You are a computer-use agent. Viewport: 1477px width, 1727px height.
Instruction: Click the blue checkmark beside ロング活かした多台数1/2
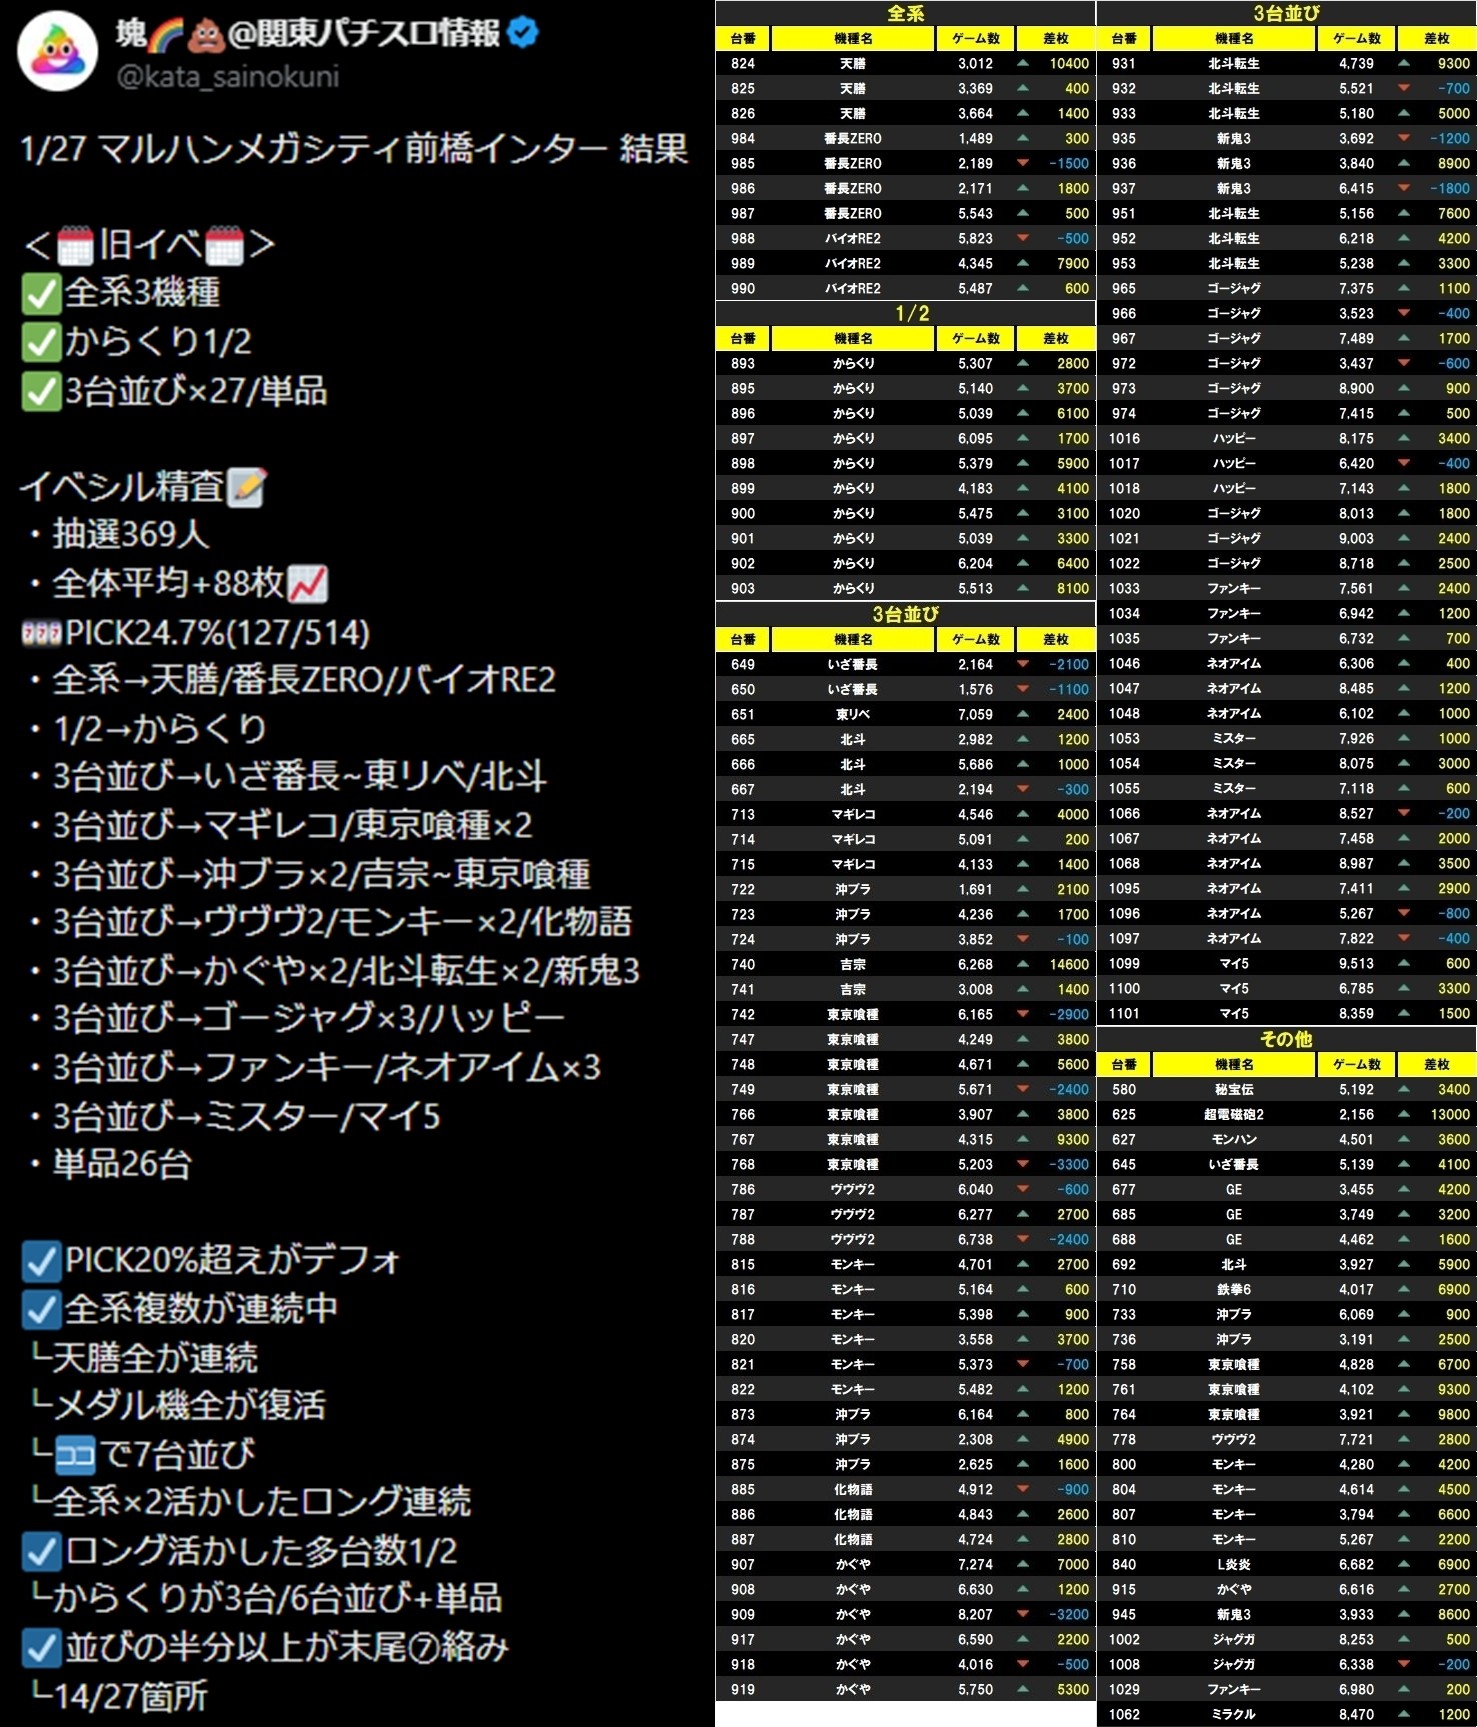click(x=41, y=1551)
